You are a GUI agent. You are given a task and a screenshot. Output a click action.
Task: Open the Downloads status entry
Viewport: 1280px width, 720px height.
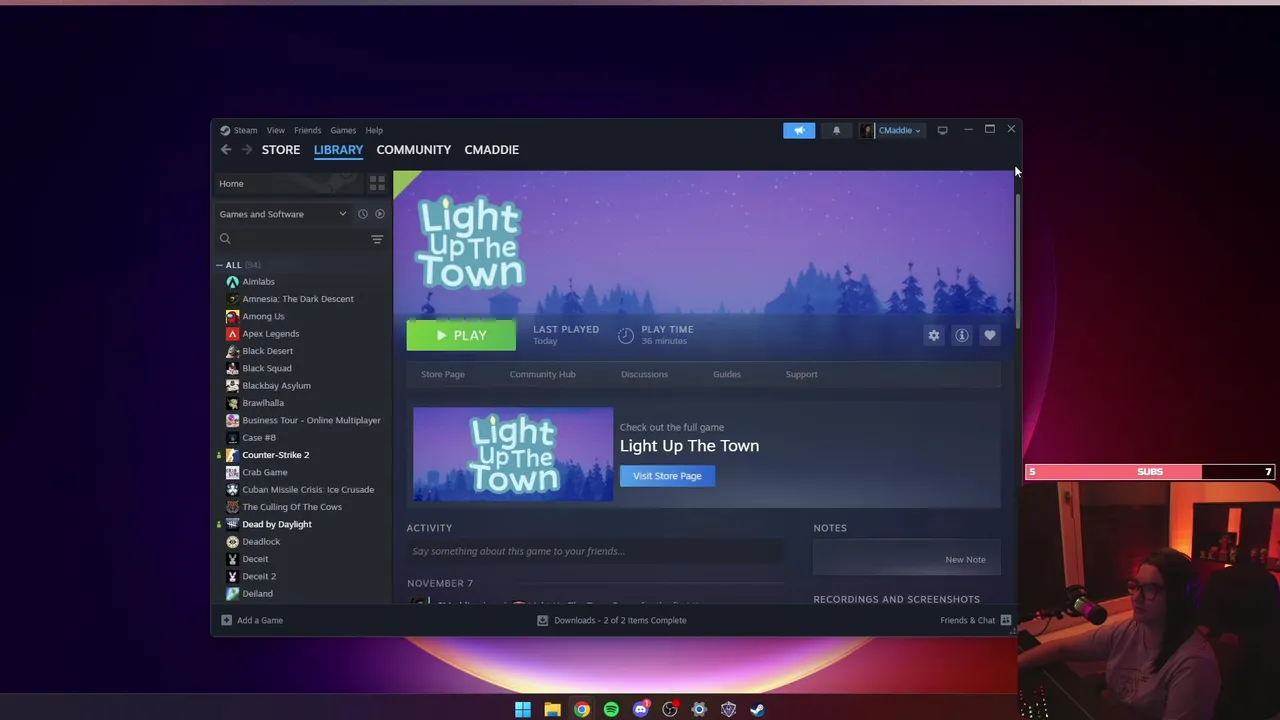(x=612, y=620)
